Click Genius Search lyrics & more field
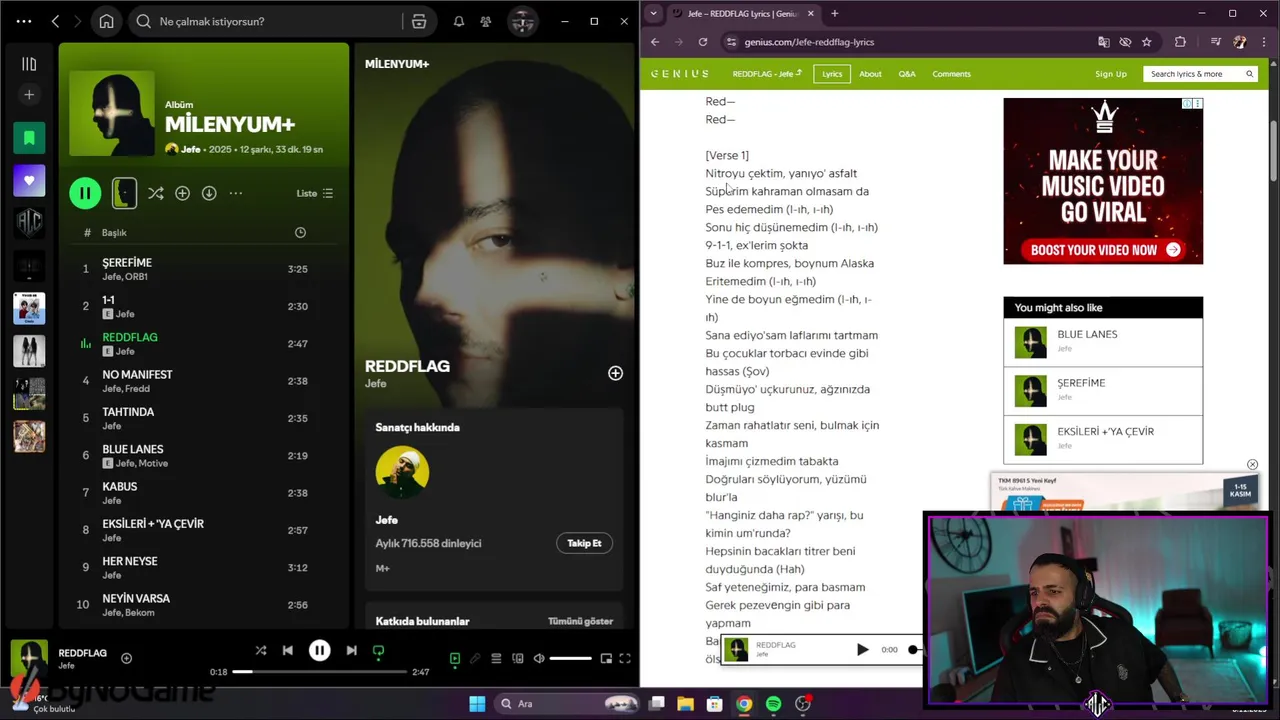 click(1200, 74)
